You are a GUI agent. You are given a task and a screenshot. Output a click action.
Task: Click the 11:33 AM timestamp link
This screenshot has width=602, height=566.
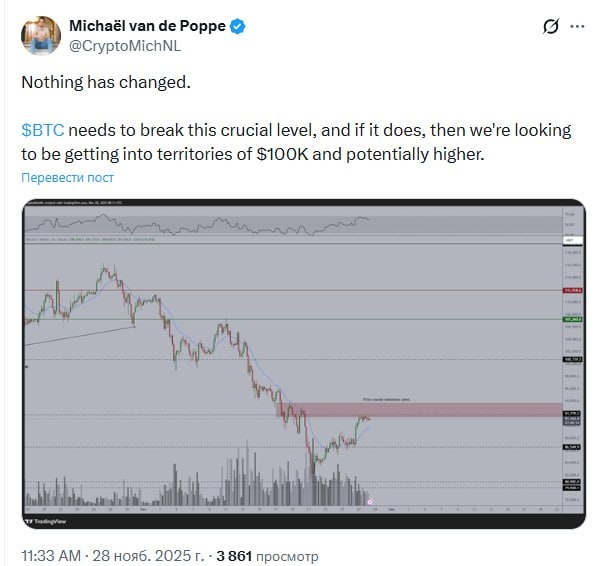(x=51, y=556)
